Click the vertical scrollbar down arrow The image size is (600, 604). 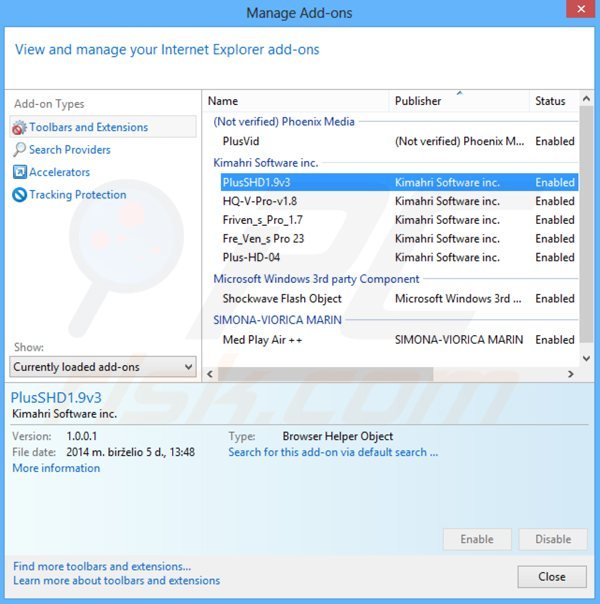586,358
